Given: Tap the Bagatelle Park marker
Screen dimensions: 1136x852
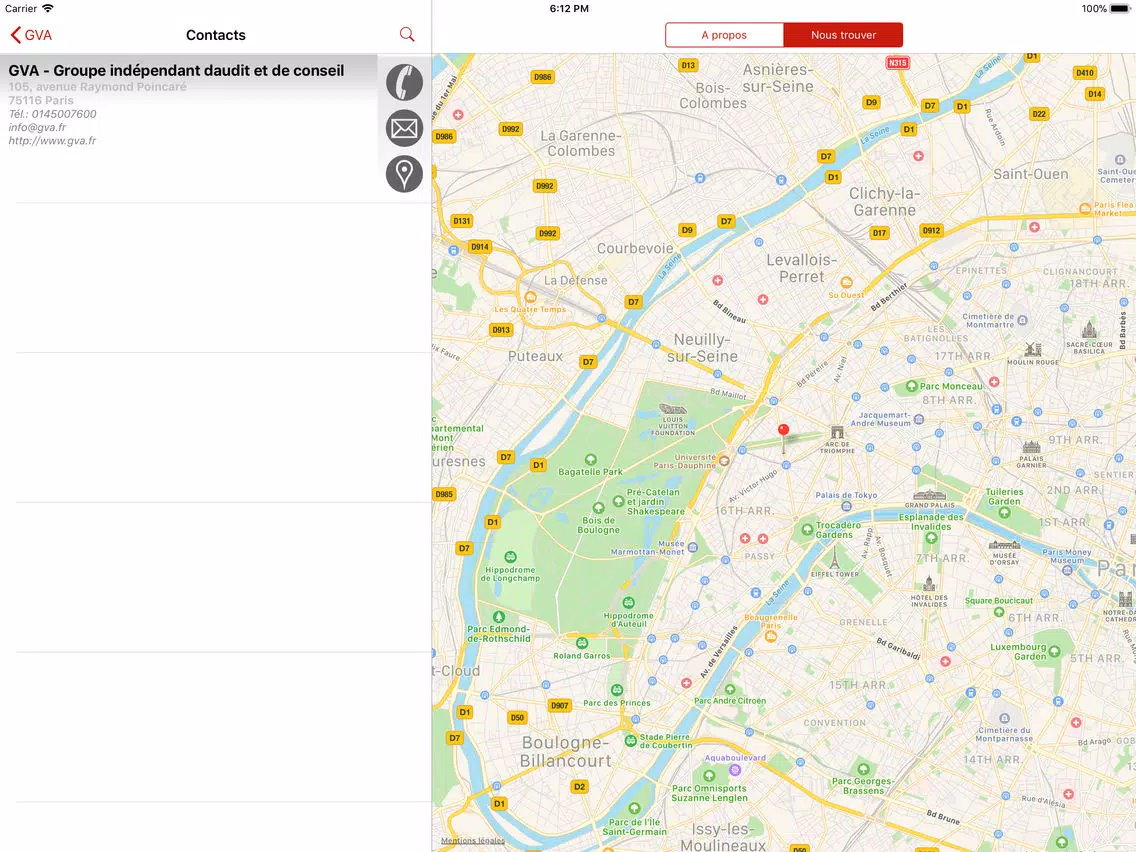Looking at the screenshot, I should 590,459.
